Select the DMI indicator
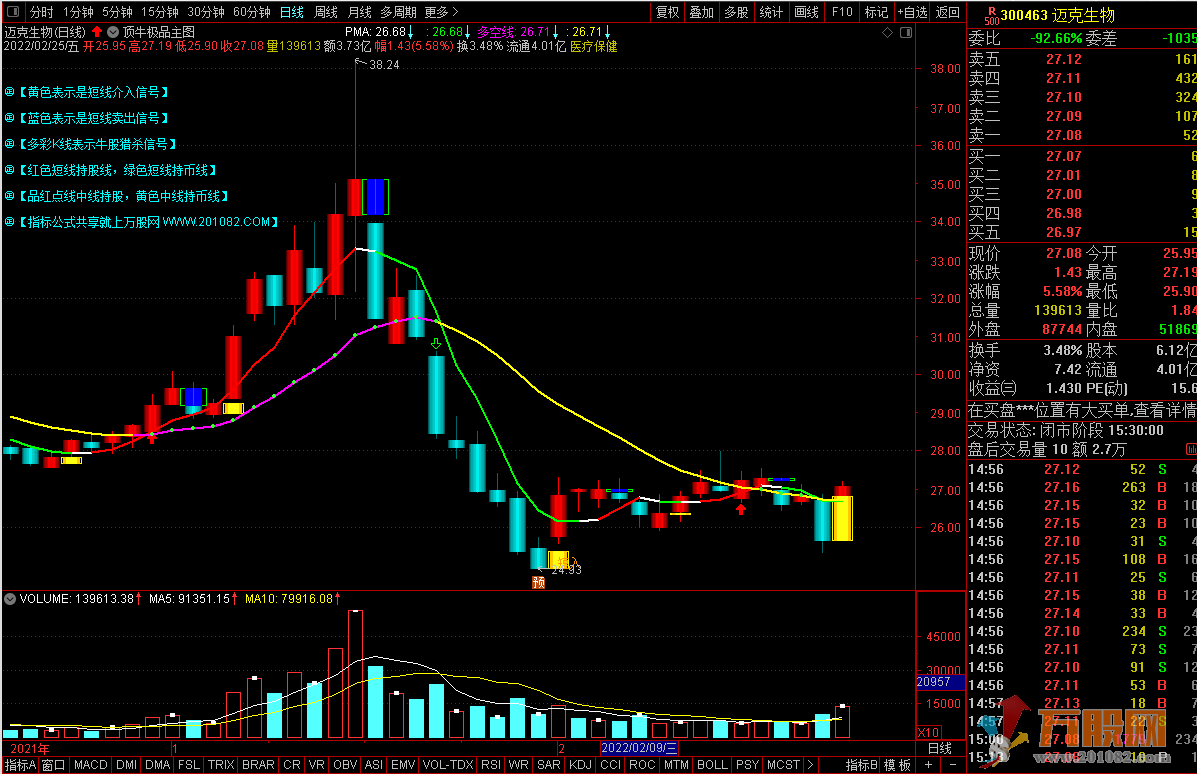Screen dimensions: 1197x774 click(x=127, y=765)
